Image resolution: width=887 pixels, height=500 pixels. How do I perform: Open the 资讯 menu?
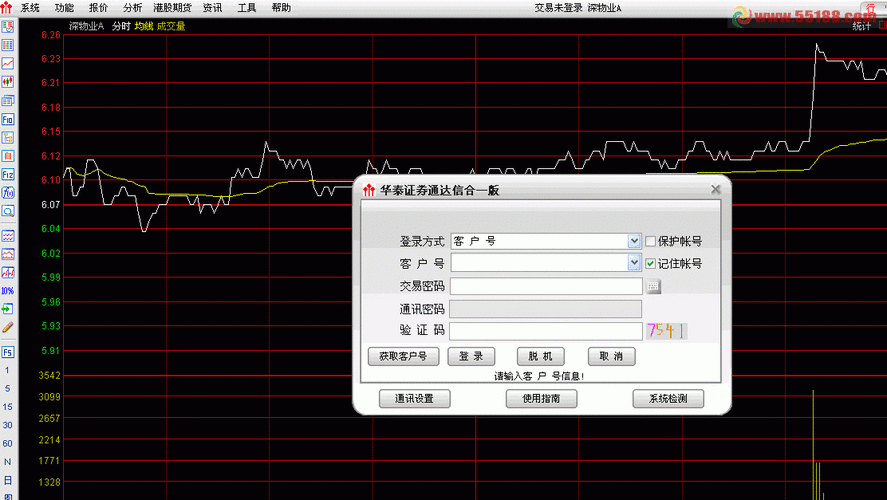[x=213, y=8]
